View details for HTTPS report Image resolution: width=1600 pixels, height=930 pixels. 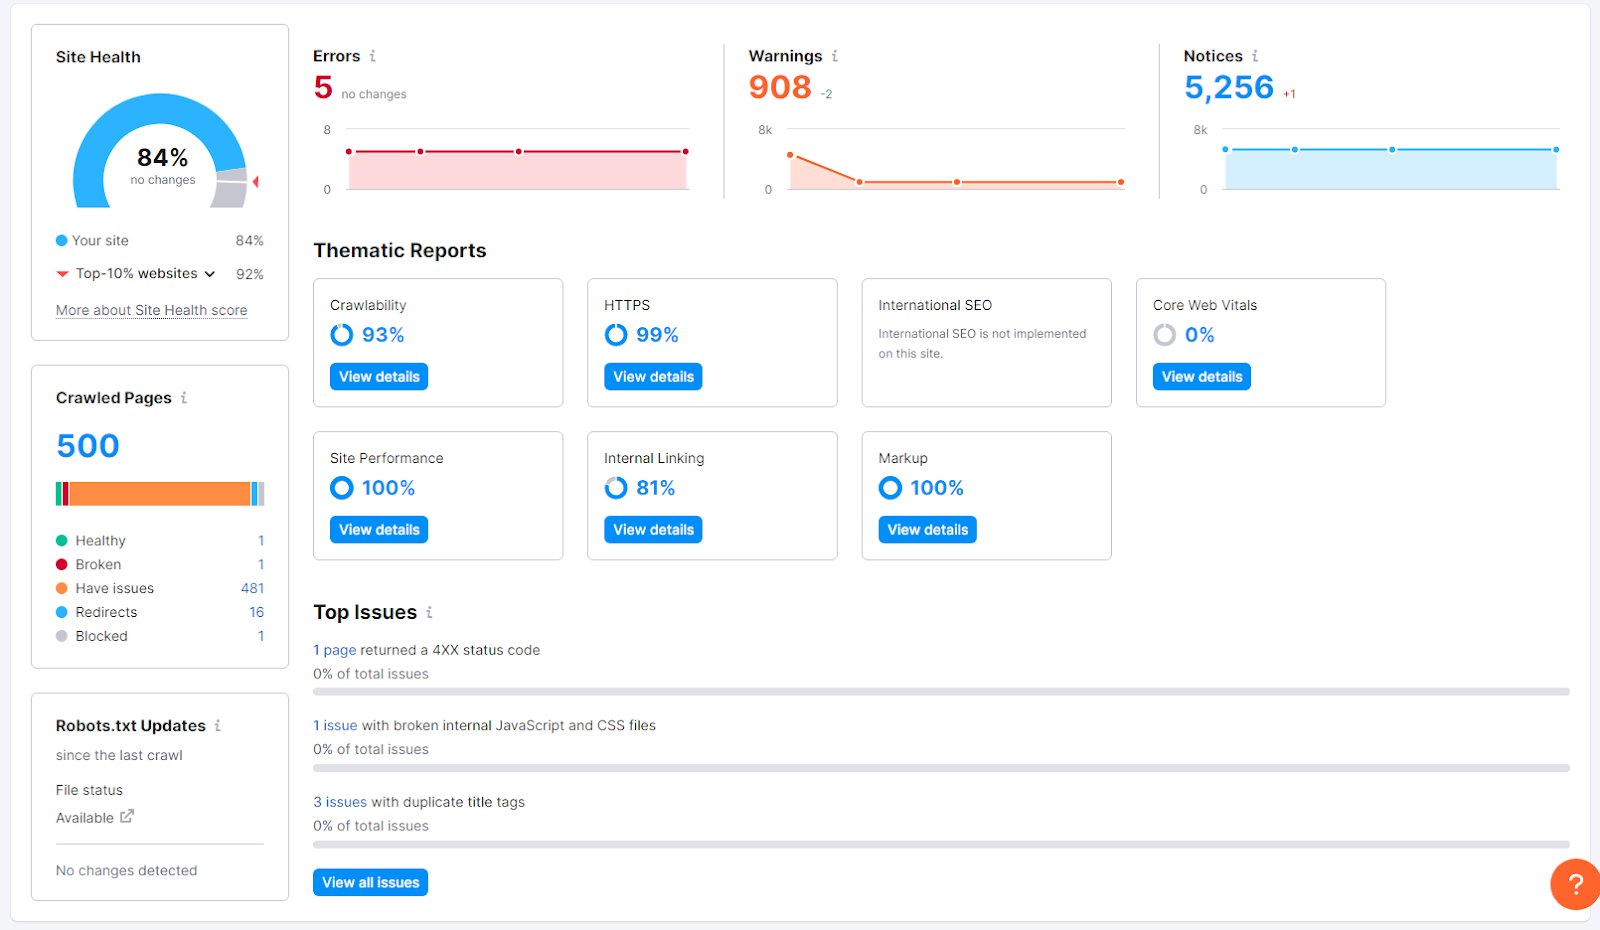click(653, 377)
